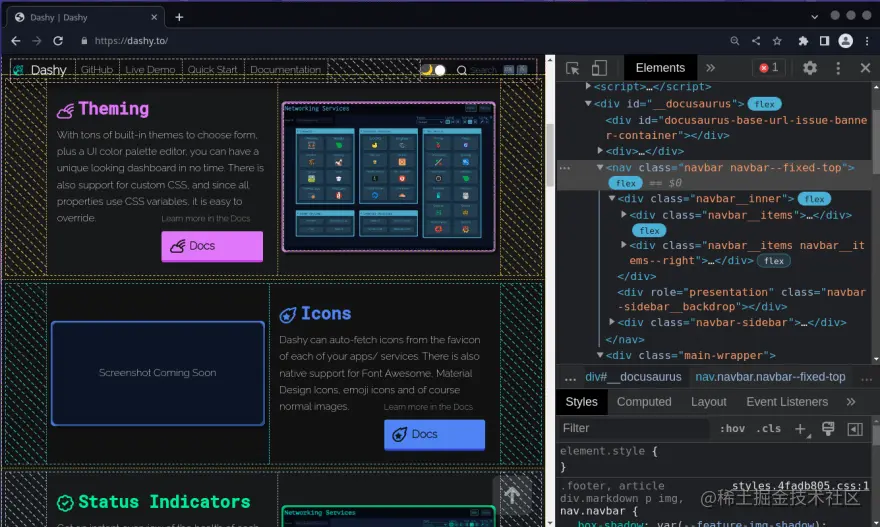Toggle the :hov element state panel

(732, 429)
